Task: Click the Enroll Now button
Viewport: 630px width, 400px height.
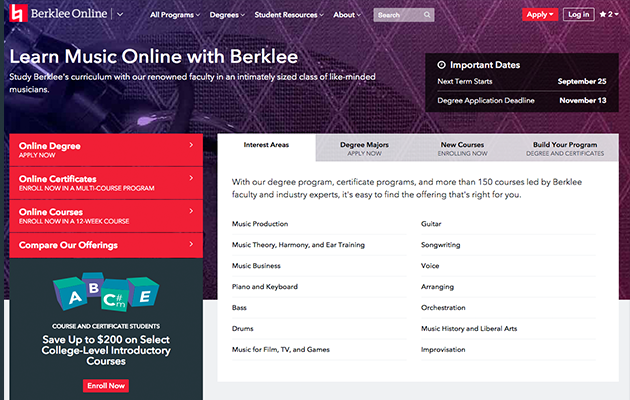Action: click(106, 385)
